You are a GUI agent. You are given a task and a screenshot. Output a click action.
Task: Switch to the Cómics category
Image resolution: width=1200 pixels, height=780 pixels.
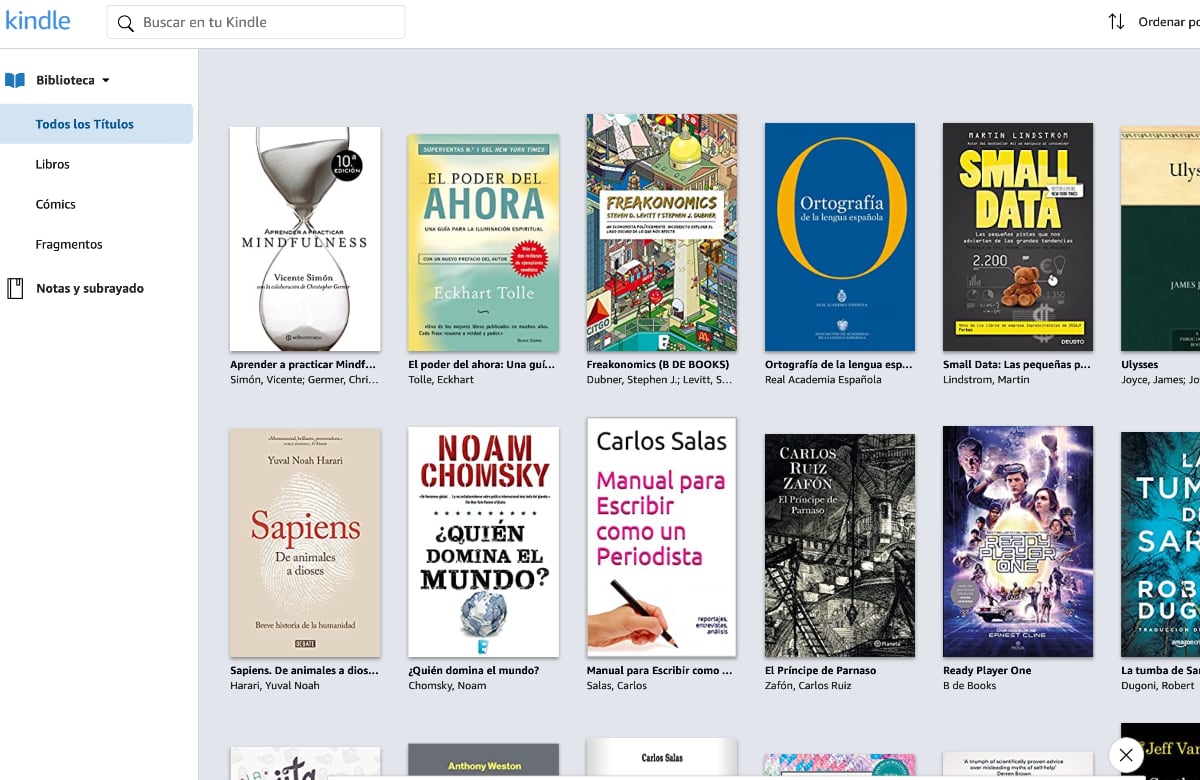point(55,204)
